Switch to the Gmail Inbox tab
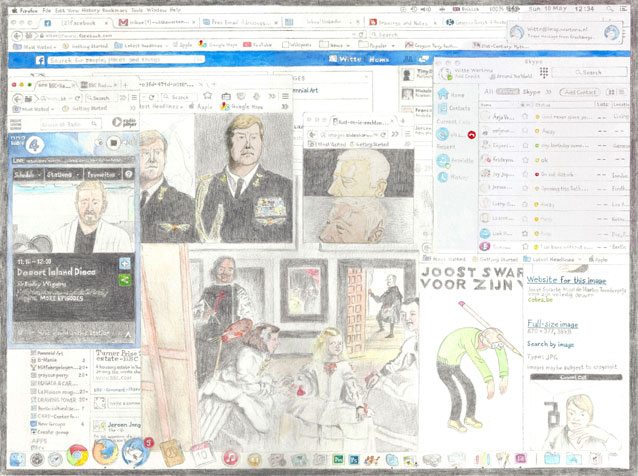638x476 pixels. point(157,23)
